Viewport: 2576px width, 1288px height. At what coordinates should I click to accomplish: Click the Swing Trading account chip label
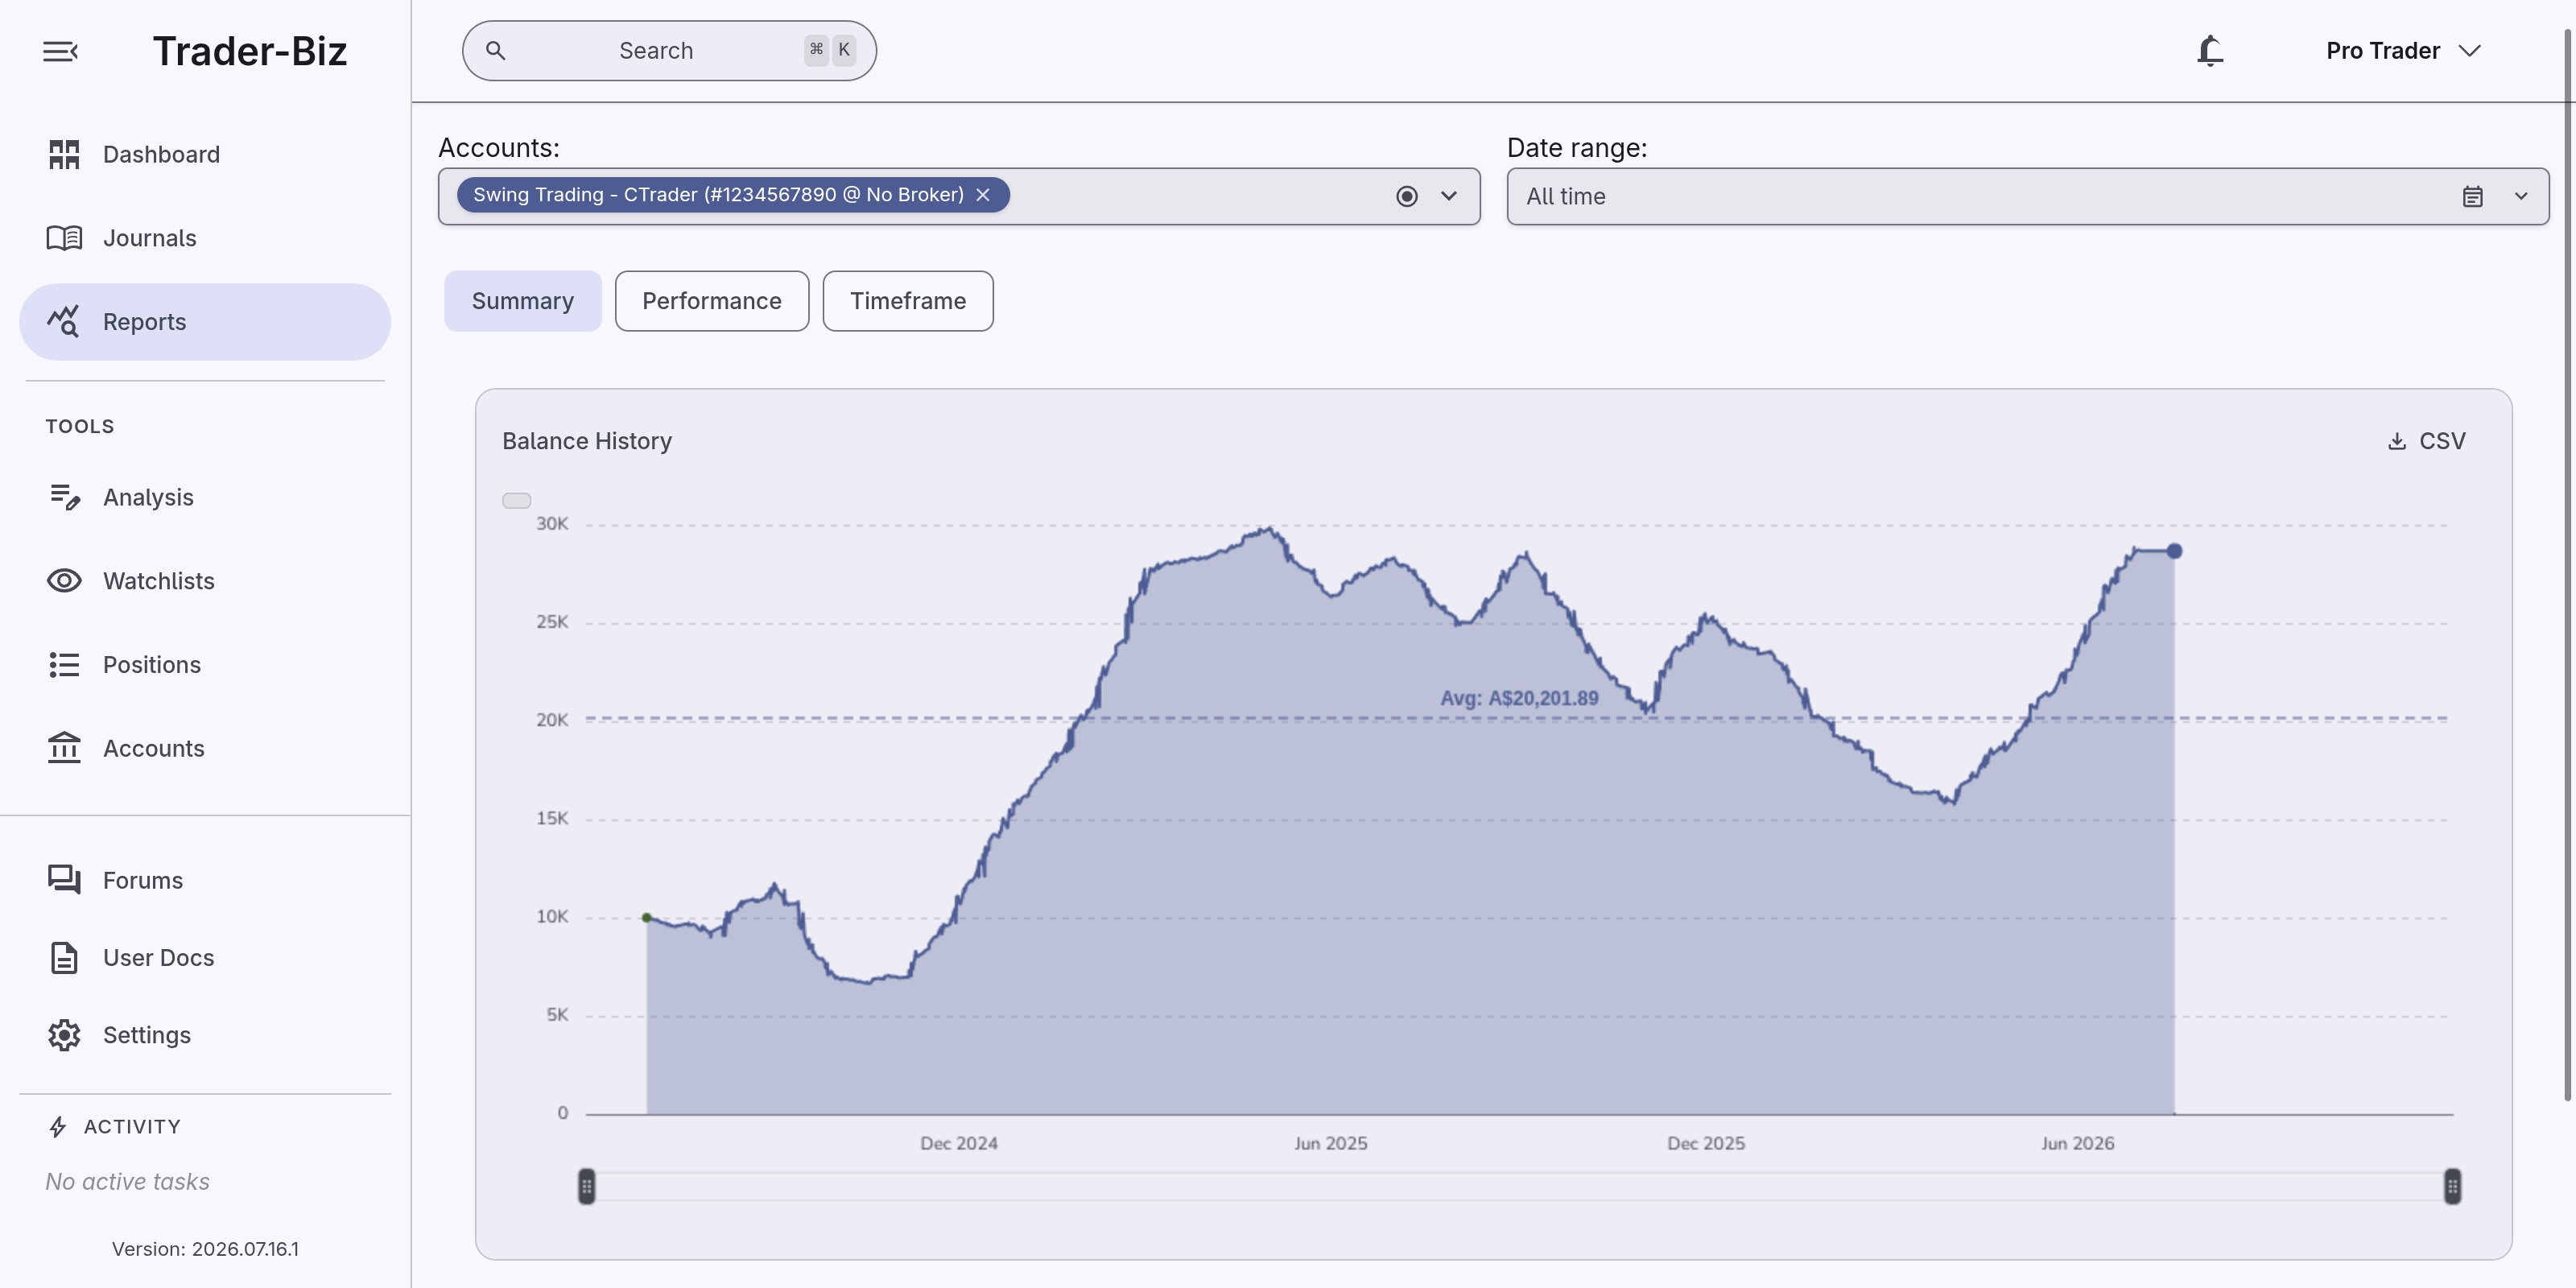[x=719, y=195]
